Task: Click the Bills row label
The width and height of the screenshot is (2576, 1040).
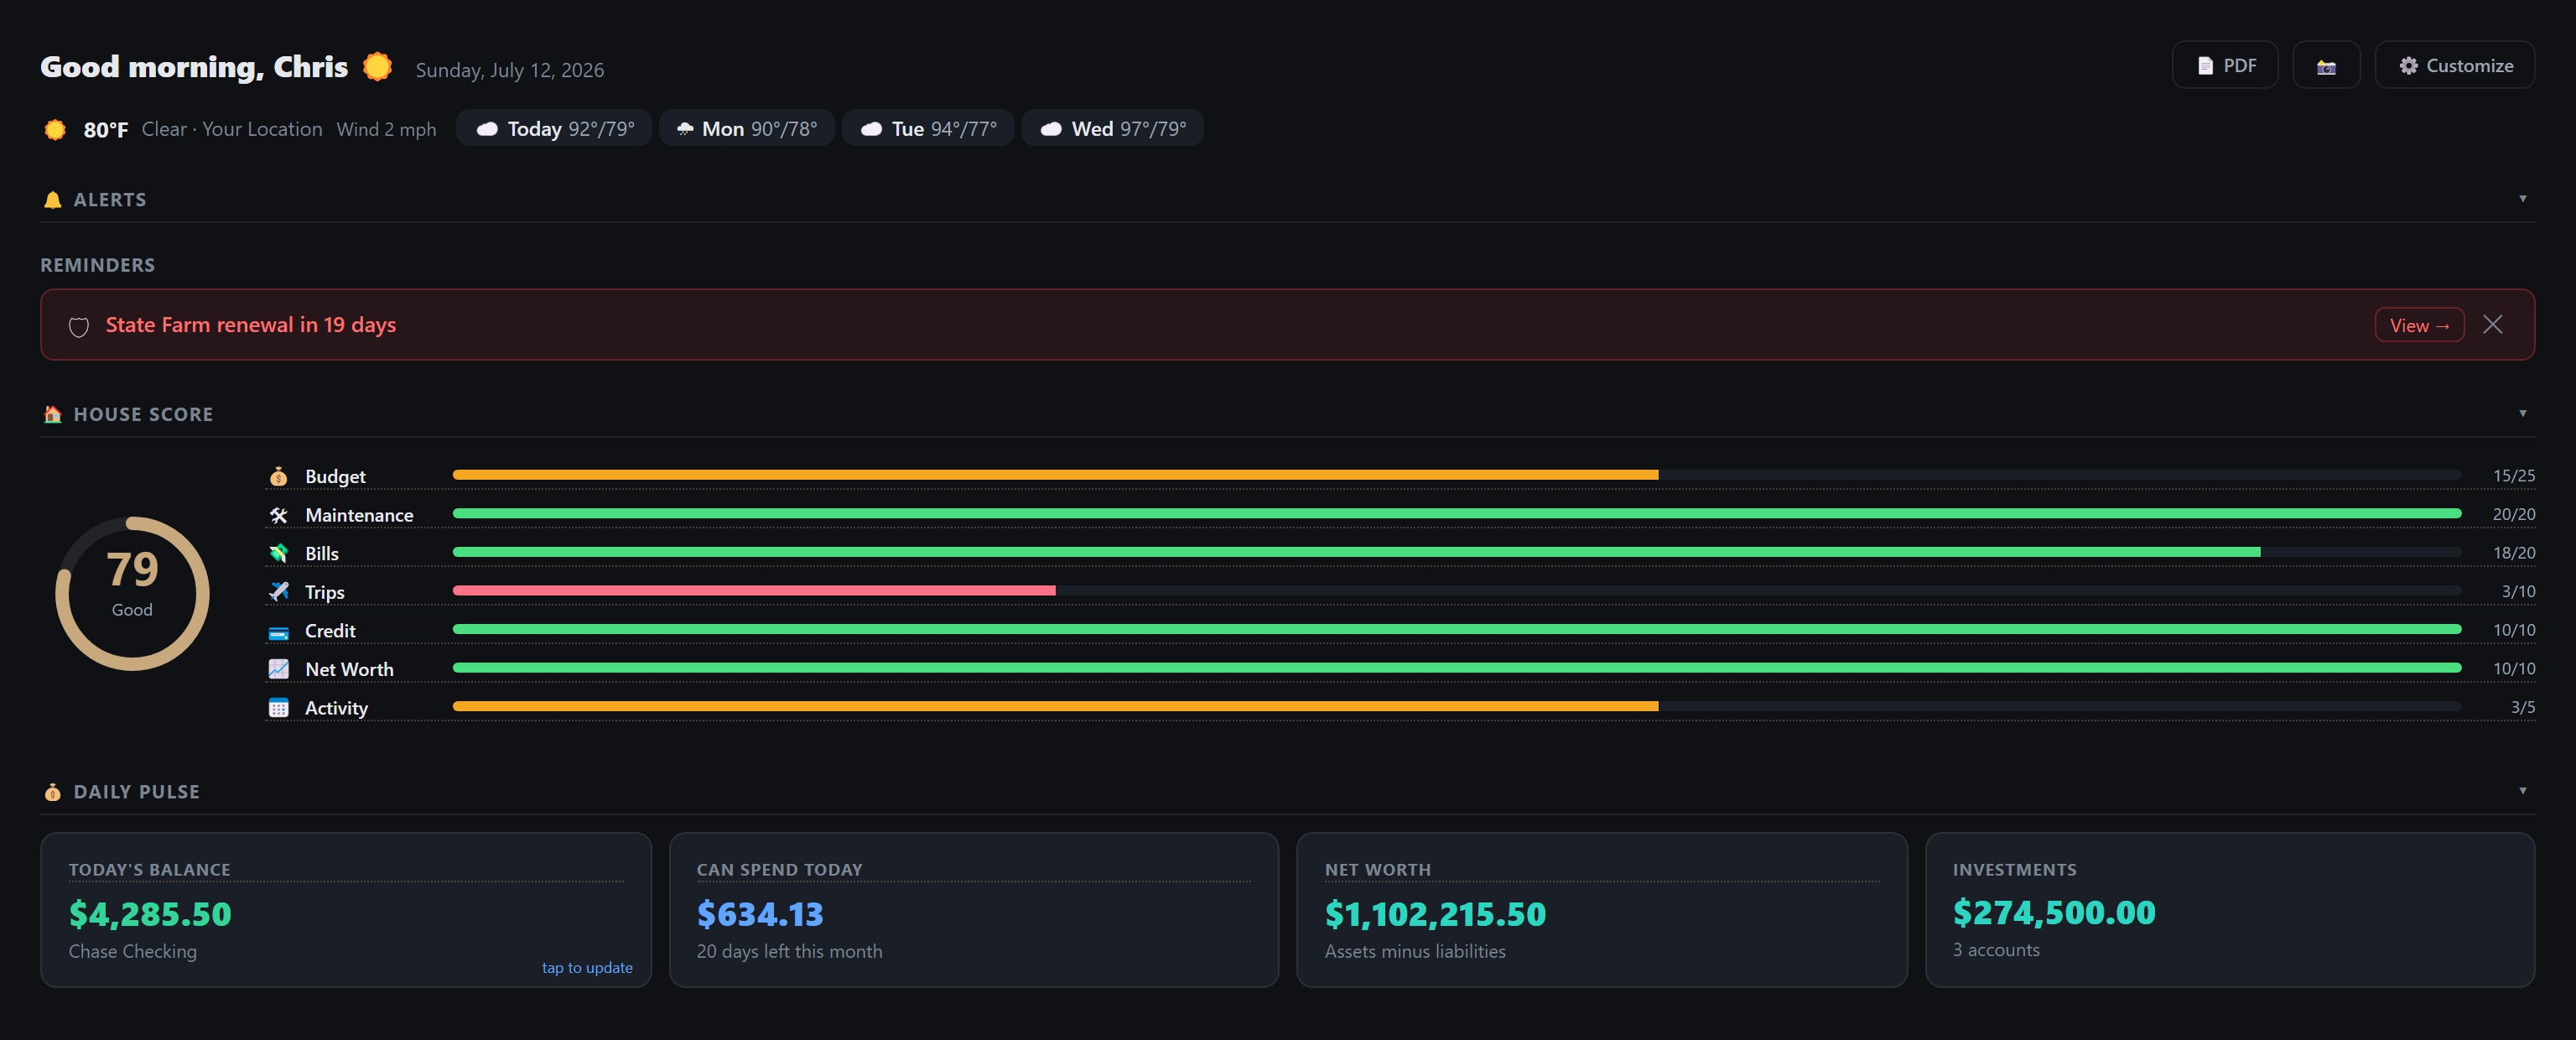Action: click(x=322, y=554)
